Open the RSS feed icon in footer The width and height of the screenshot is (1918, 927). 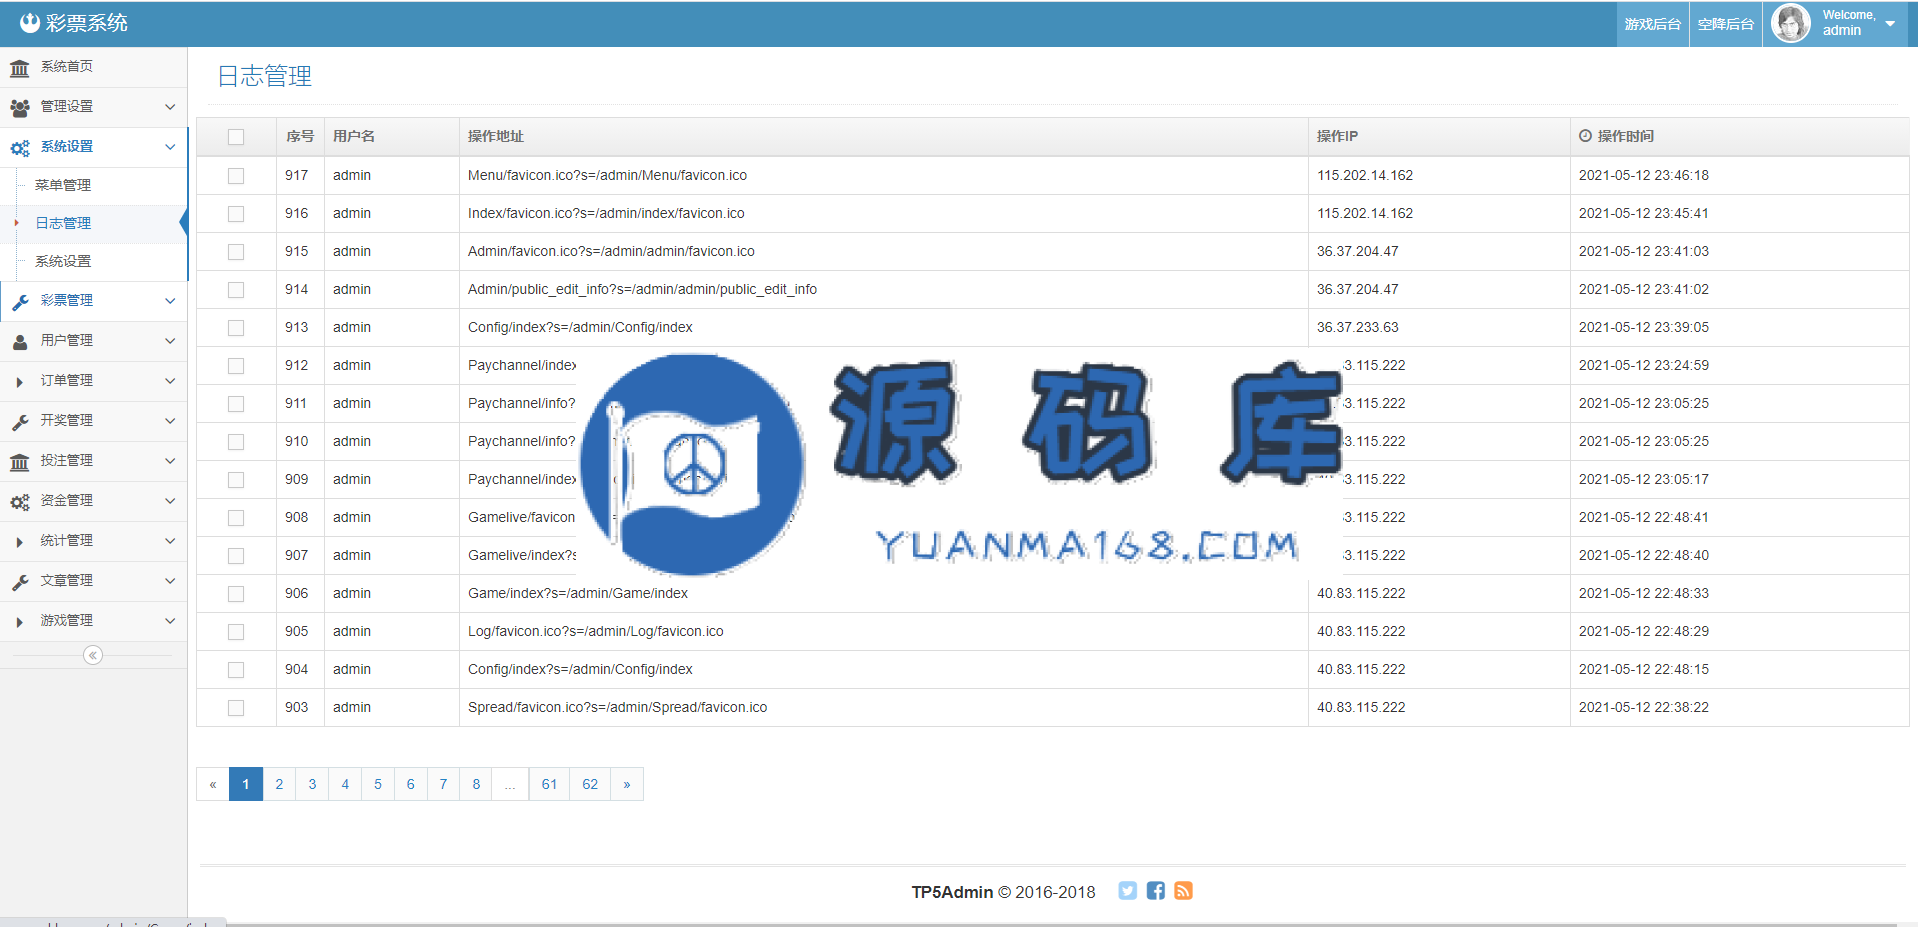point(1183,891)
